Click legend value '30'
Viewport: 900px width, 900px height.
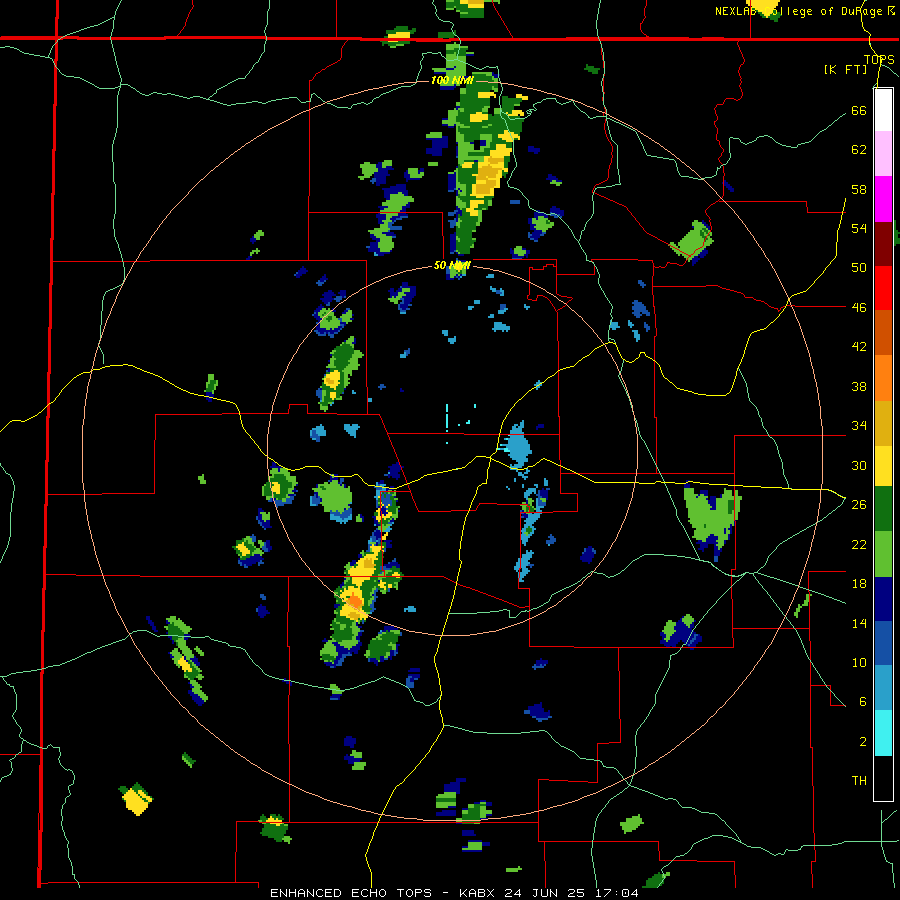tap(859, 465)
